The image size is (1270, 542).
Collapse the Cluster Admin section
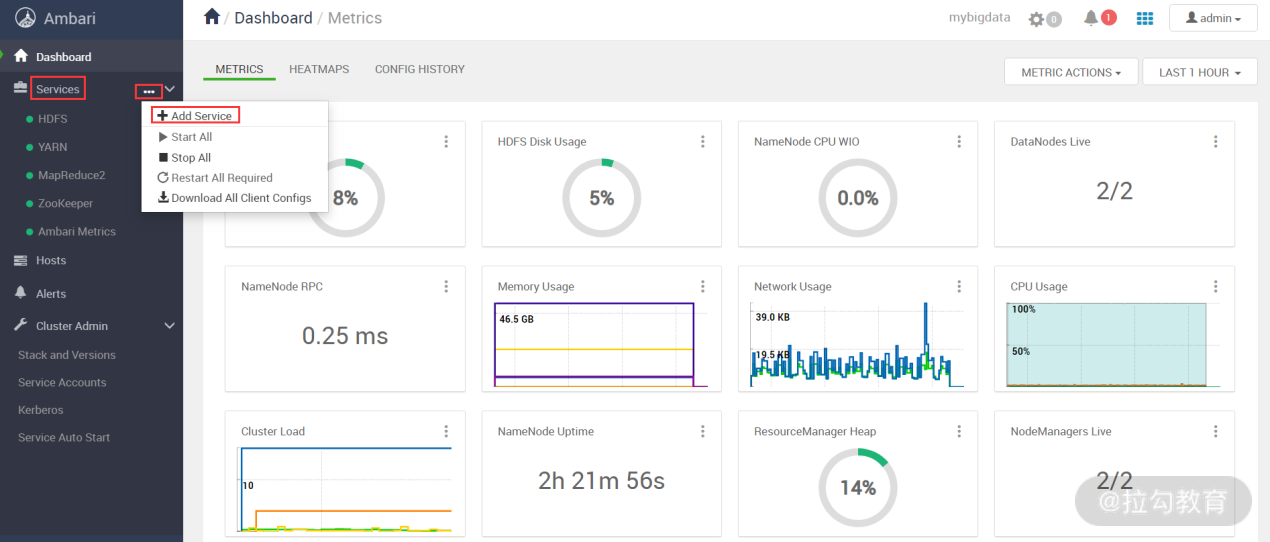point(170,326)
